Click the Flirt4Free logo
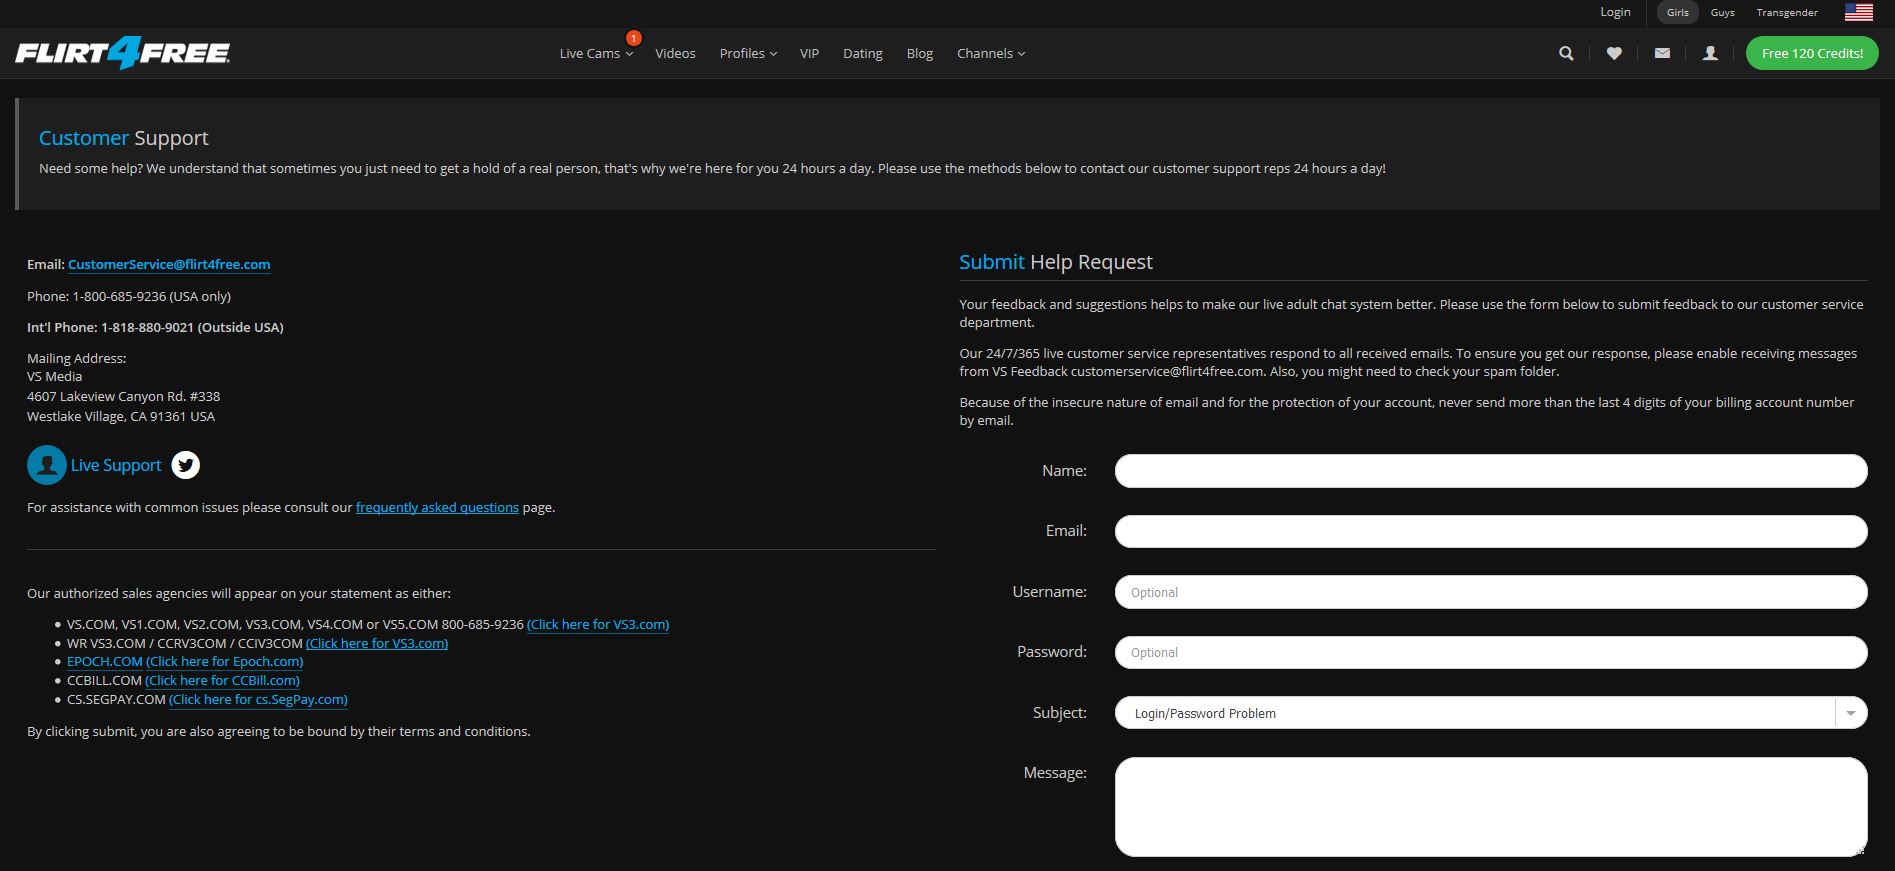 click(x=123, y=53)
